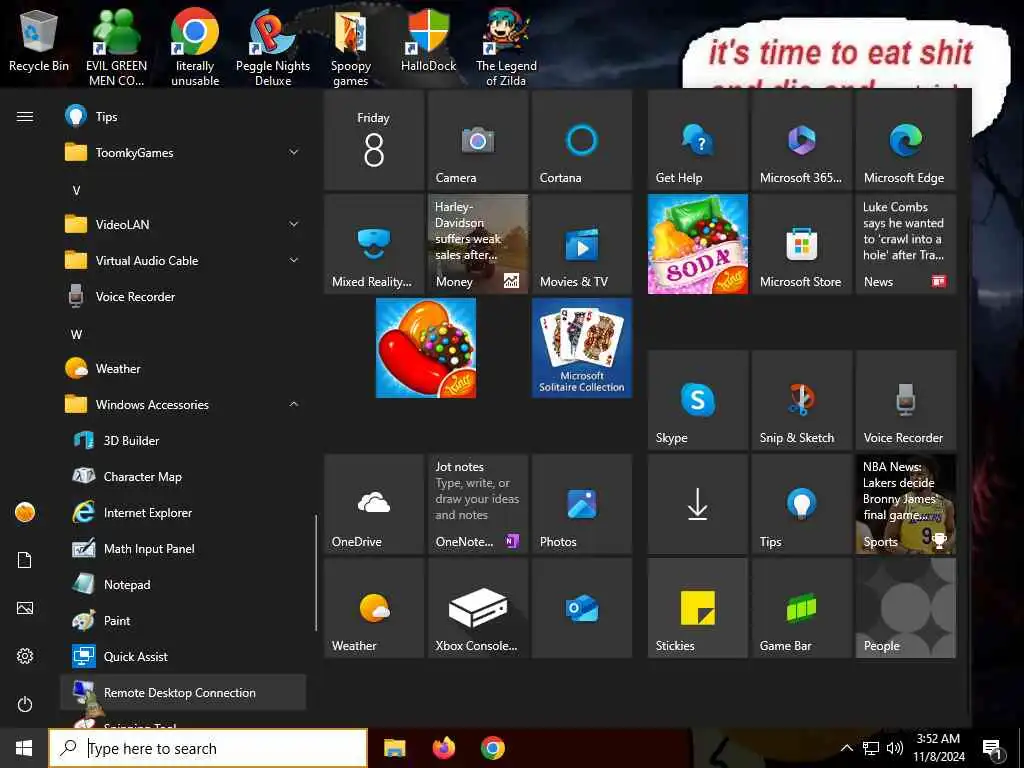Viewport: 1024px width, 768px height.
Task: Open Pictures from Start sidebar
Action: click(x=25, y=608)
